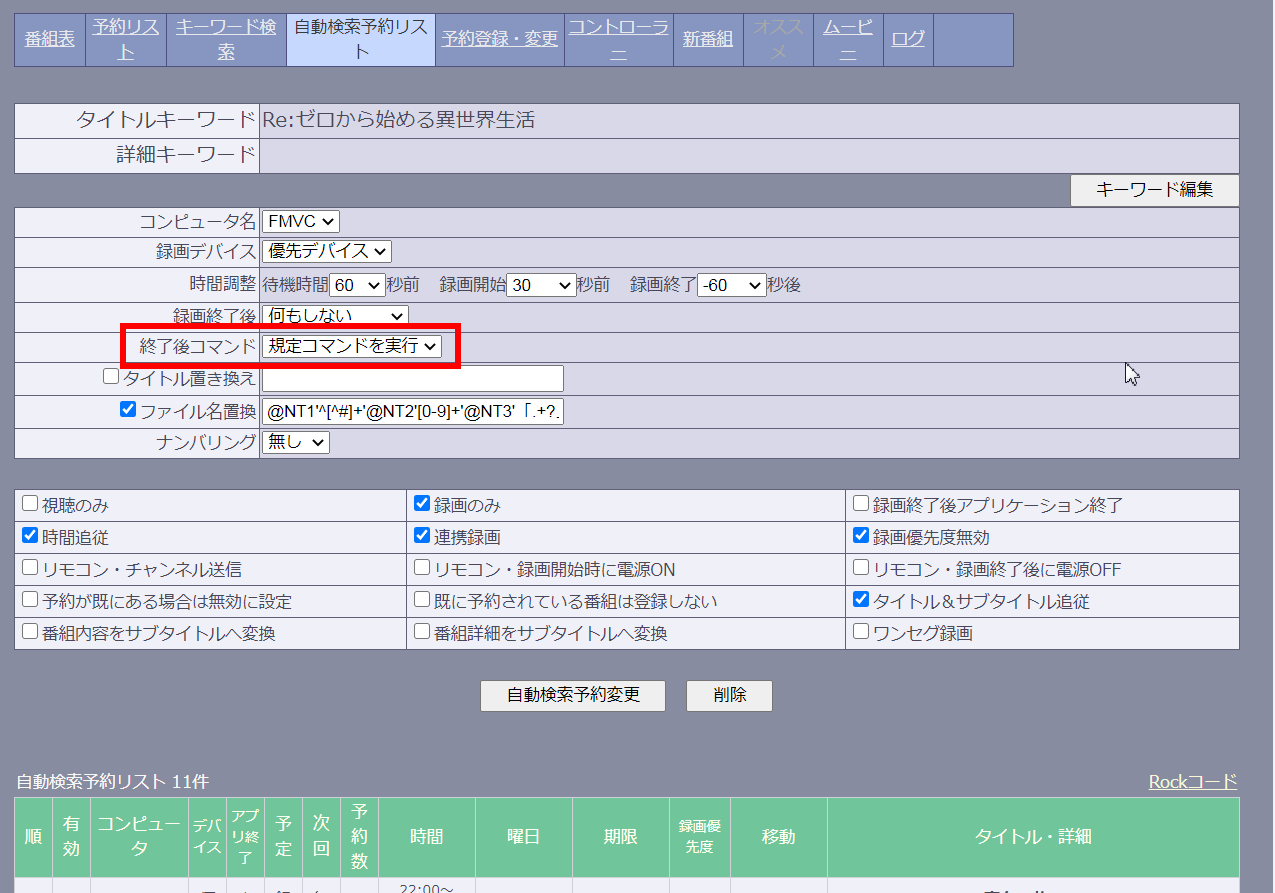Uncheck タイトル&サブタイトル追従 option

click(861, 600)
